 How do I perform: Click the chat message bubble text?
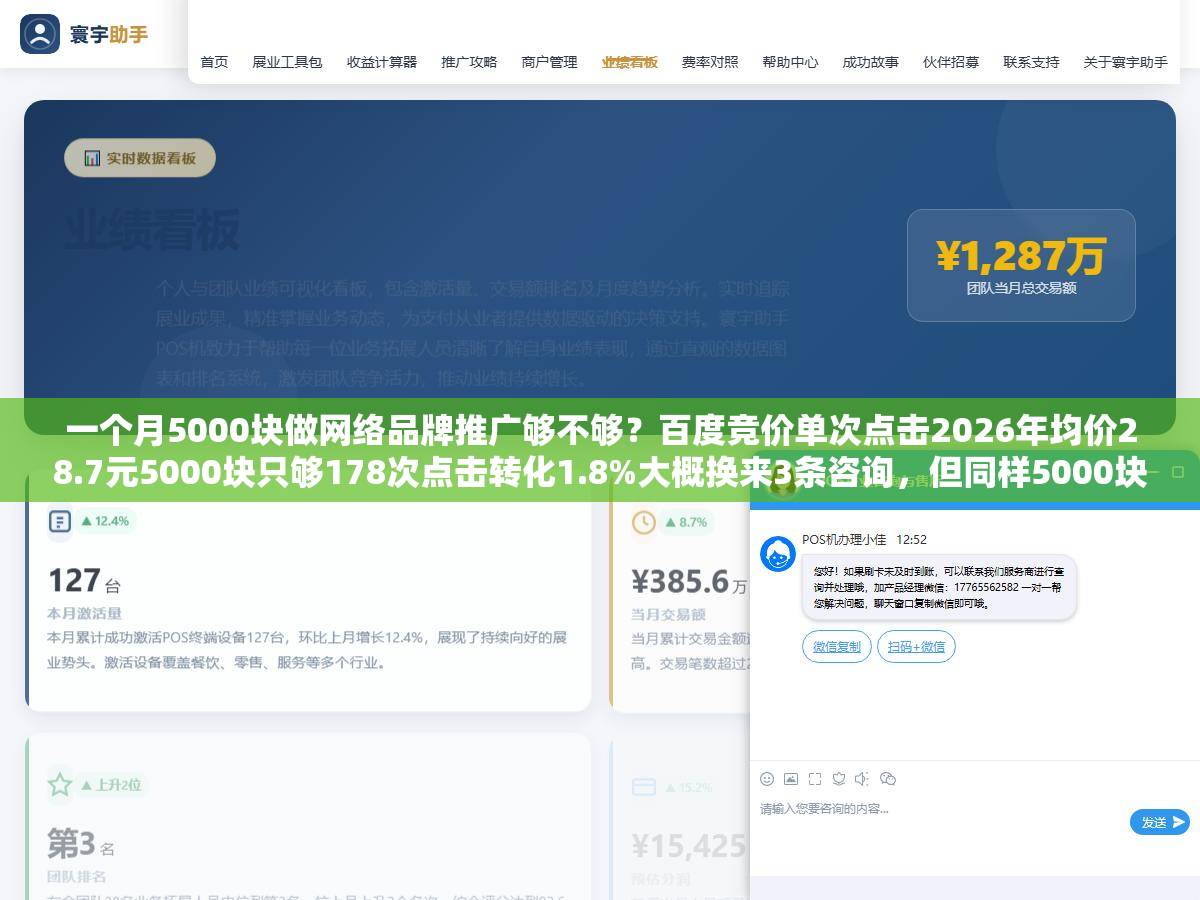pyautogui.click(x=939, y=587)
